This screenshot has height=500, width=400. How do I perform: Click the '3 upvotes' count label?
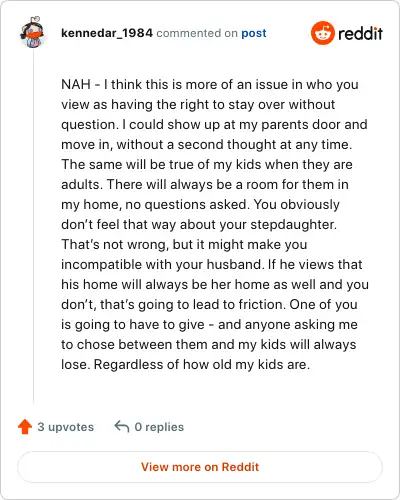click(66, 427)
